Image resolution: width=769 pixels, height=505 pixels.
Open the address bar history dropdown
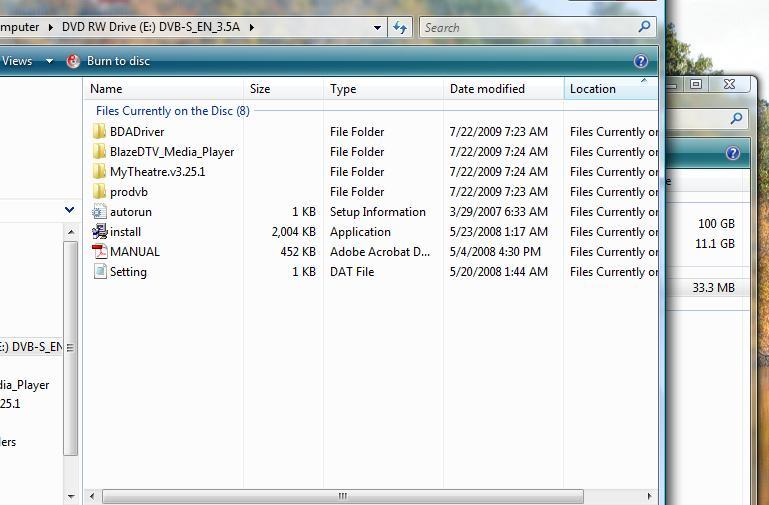point(377,28)
